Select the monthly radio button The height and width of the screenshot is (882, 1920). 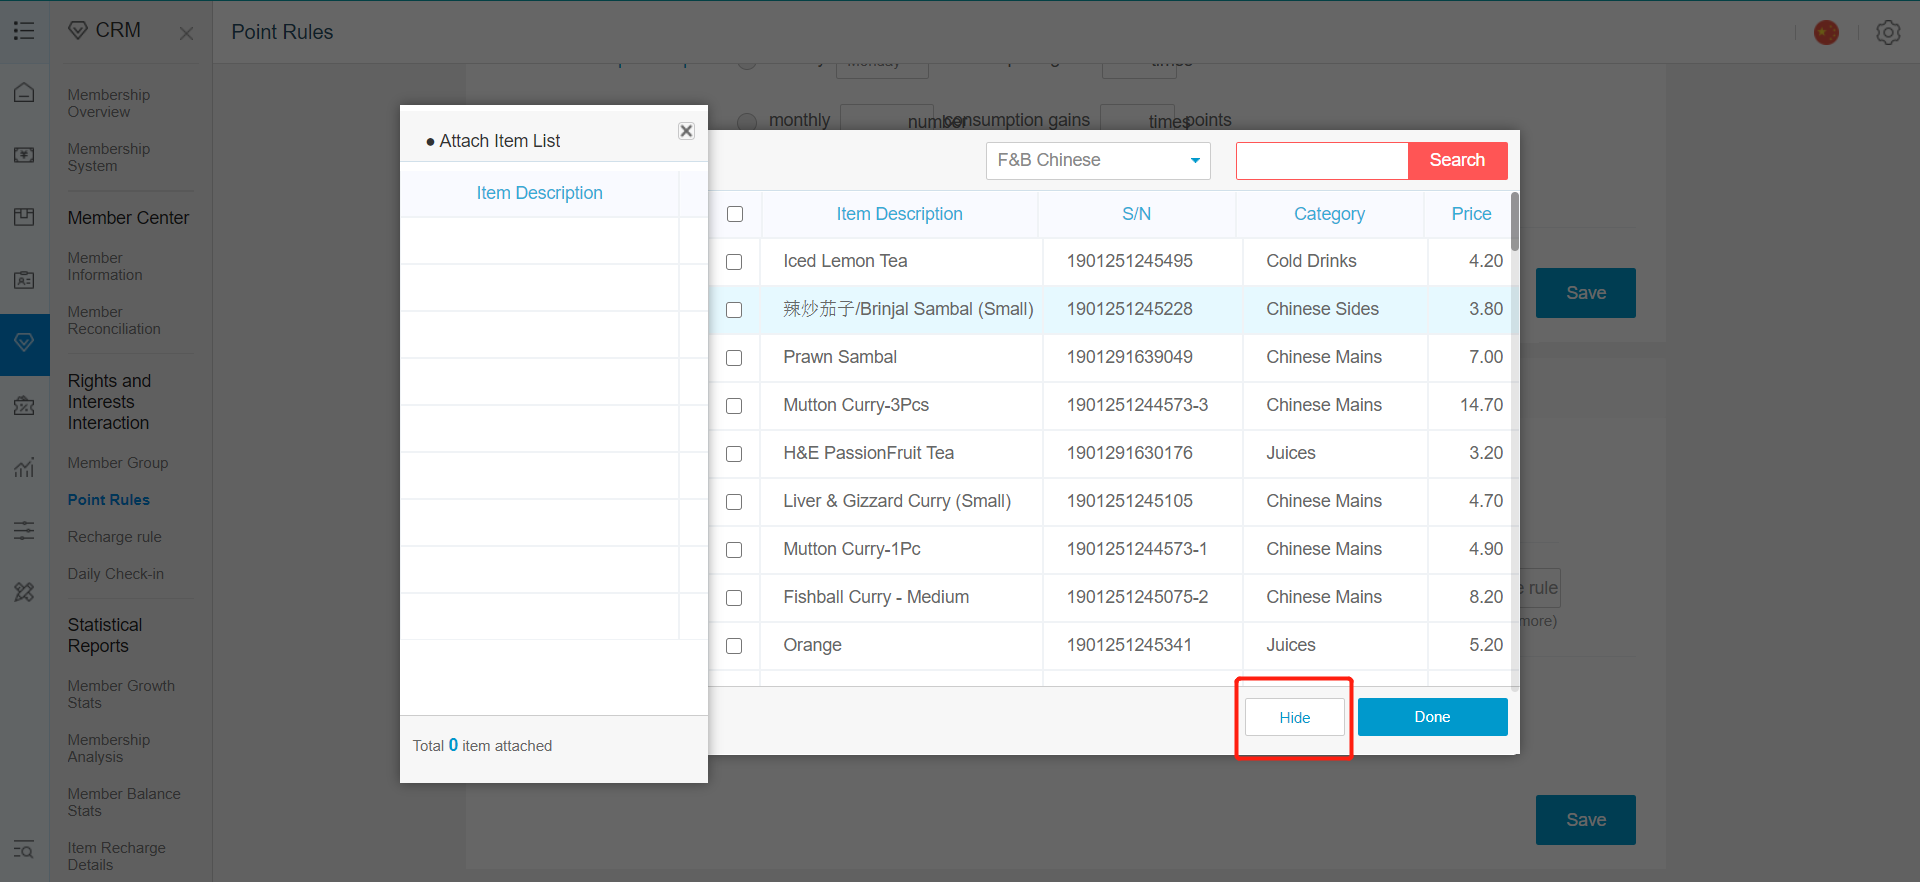click(747, 122)
